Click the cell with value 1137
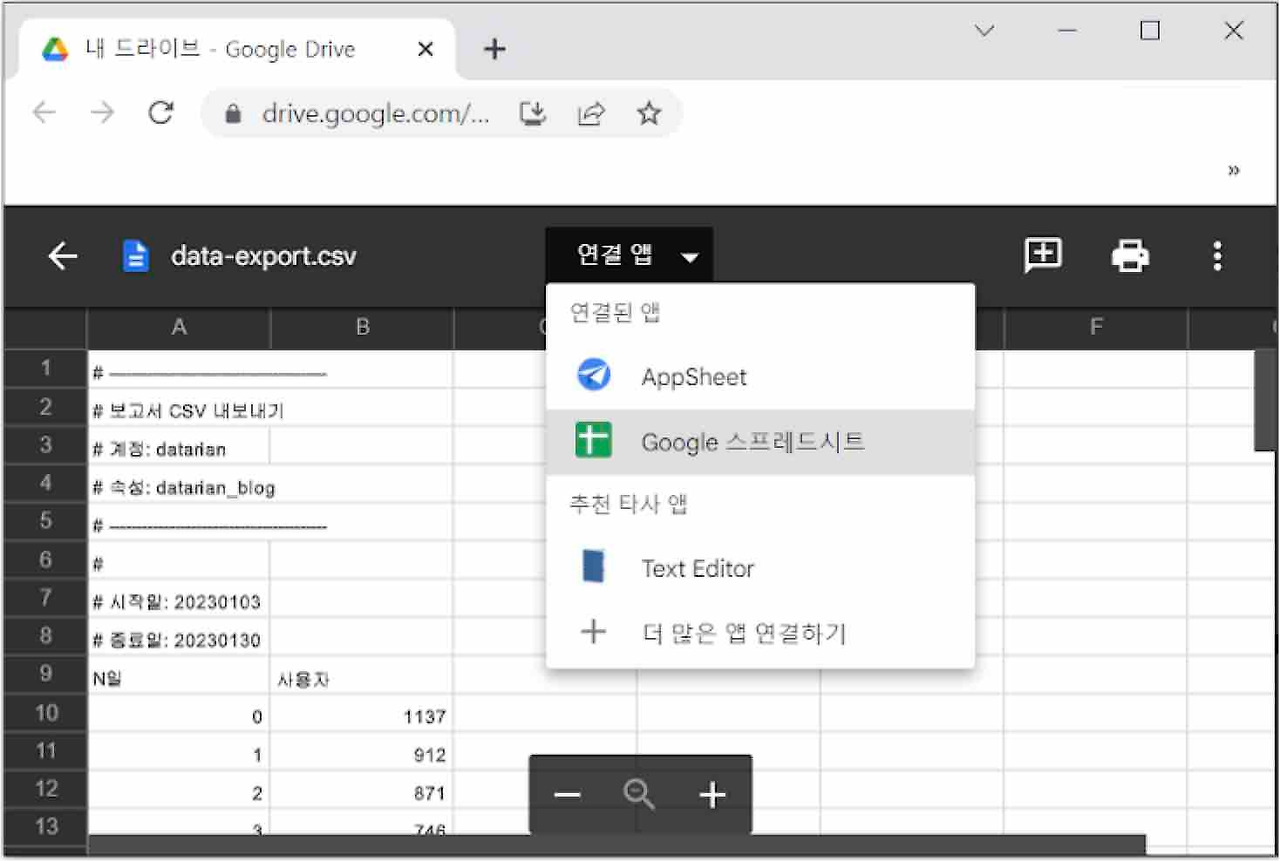Image resolution: width=1280 pixels, height=861 pixels. (362, 712)
